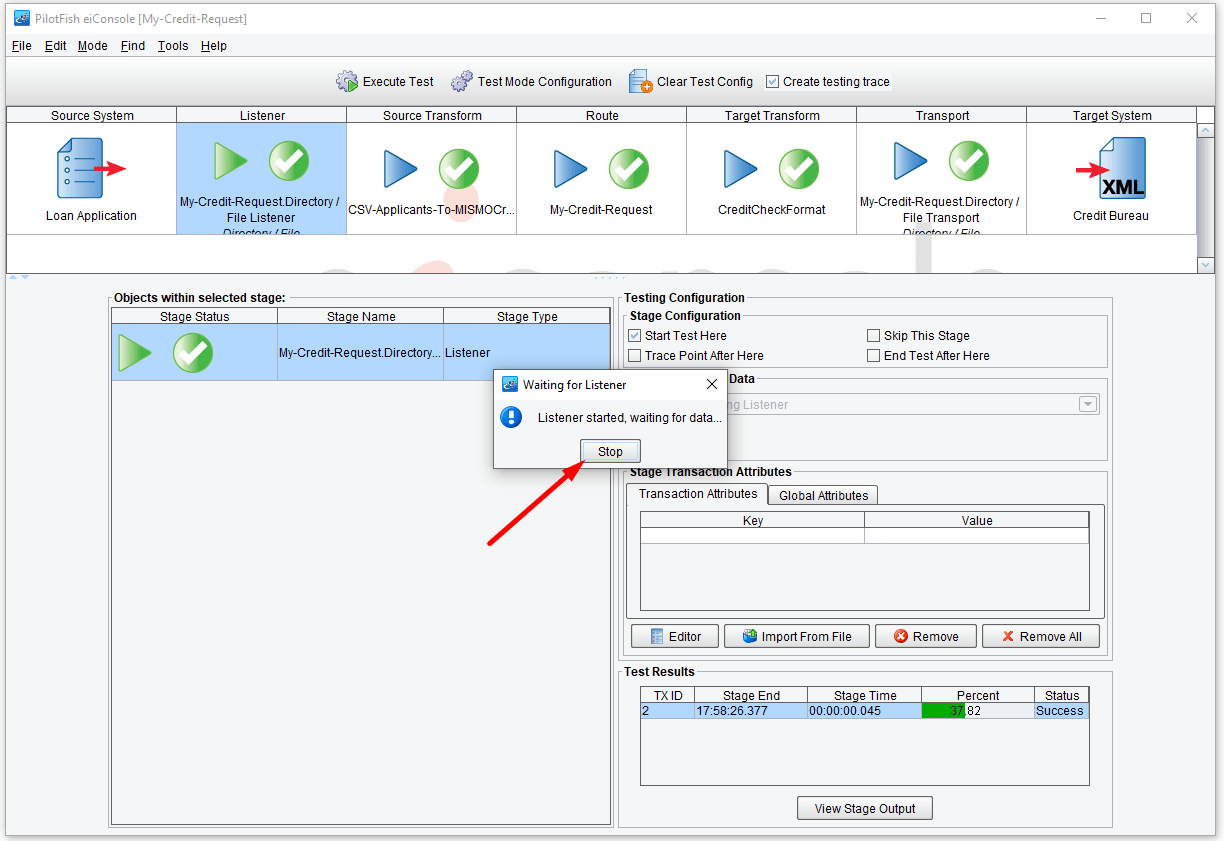Screen dimensions: 1224x841
Task: Click the attributes Editor button
Action: click(674, 637)
